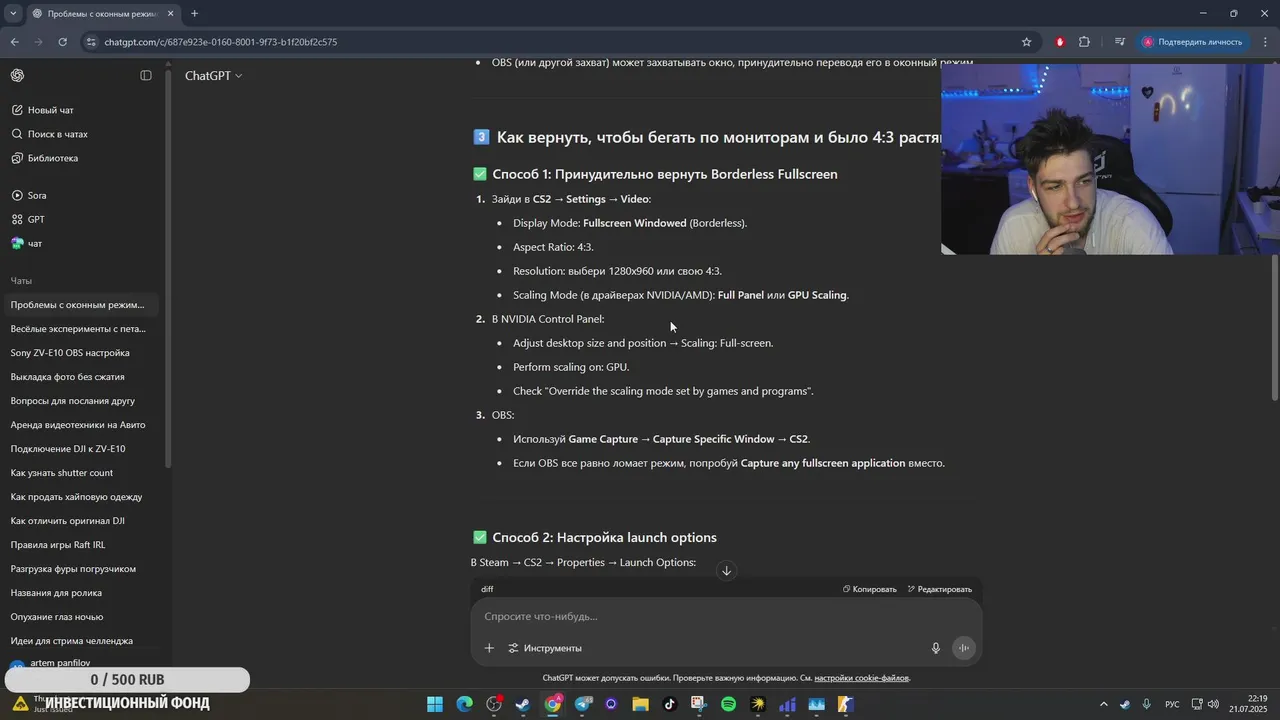This screenshot has width=1280, height=720.
Task: Open chat Подключение DJI к ZV-E10
Action: 68,449
